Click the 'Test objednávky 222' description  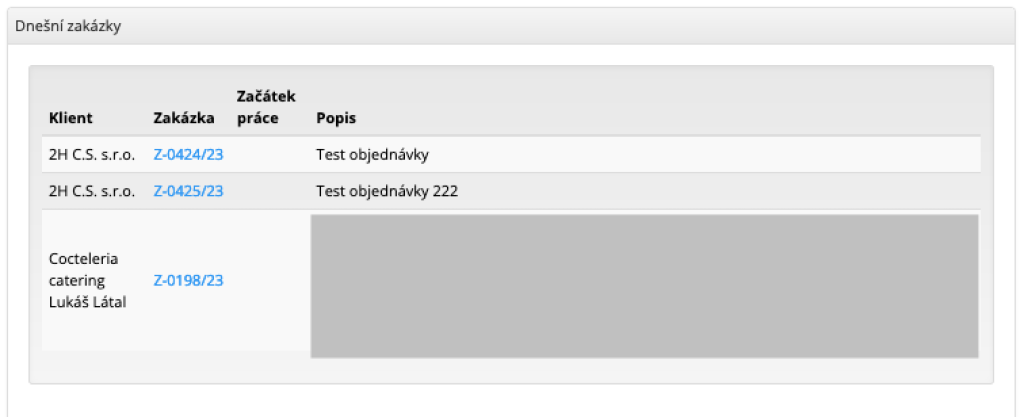coord(386,191)
